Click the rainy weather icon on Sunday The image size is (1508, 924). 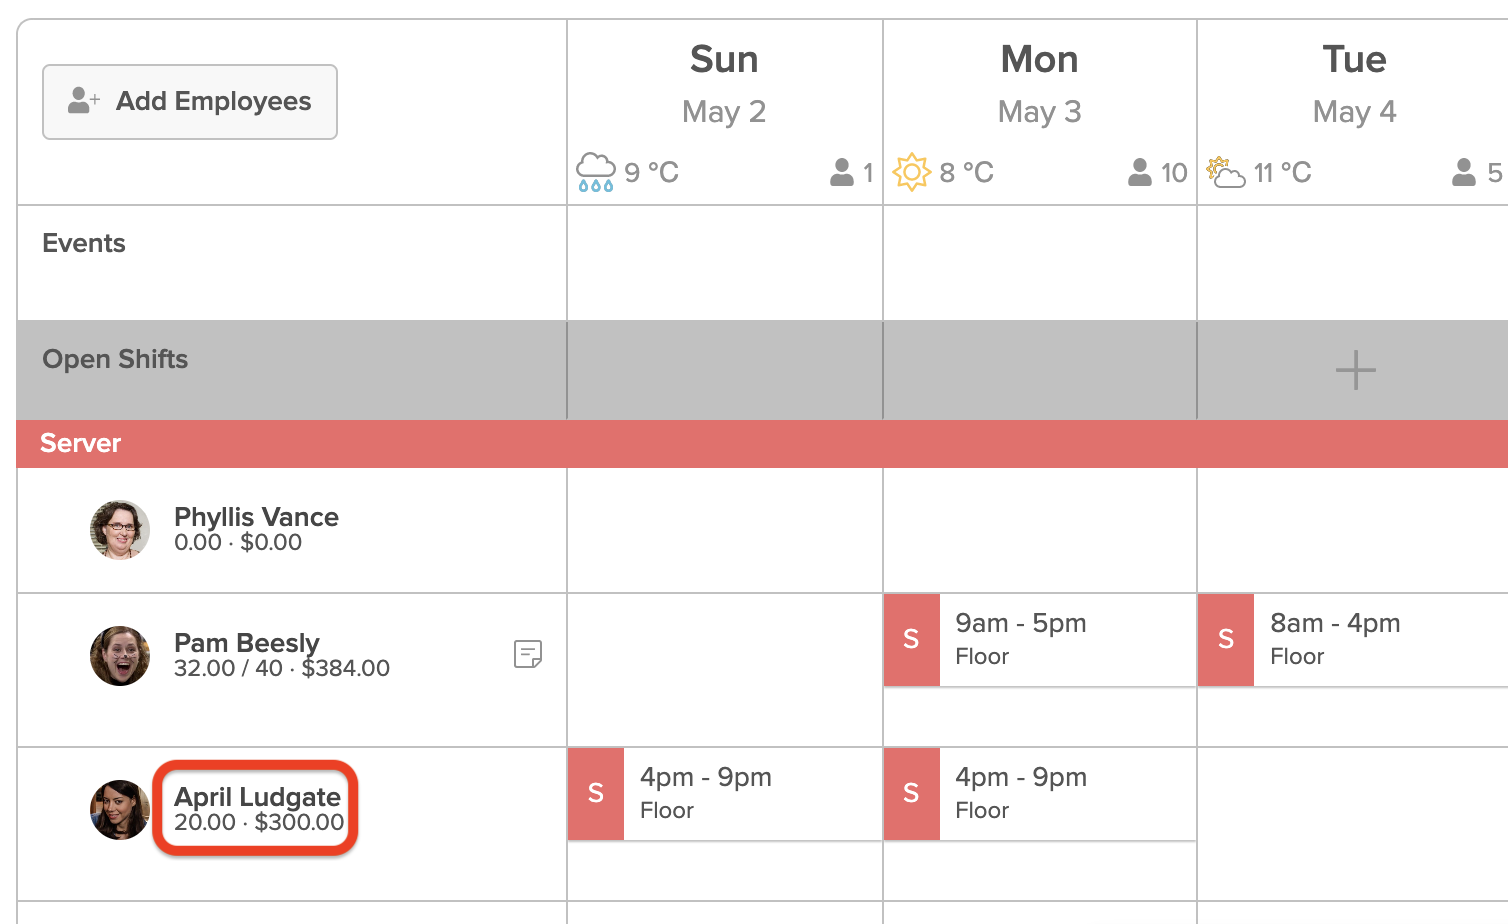tap(596, 172)
